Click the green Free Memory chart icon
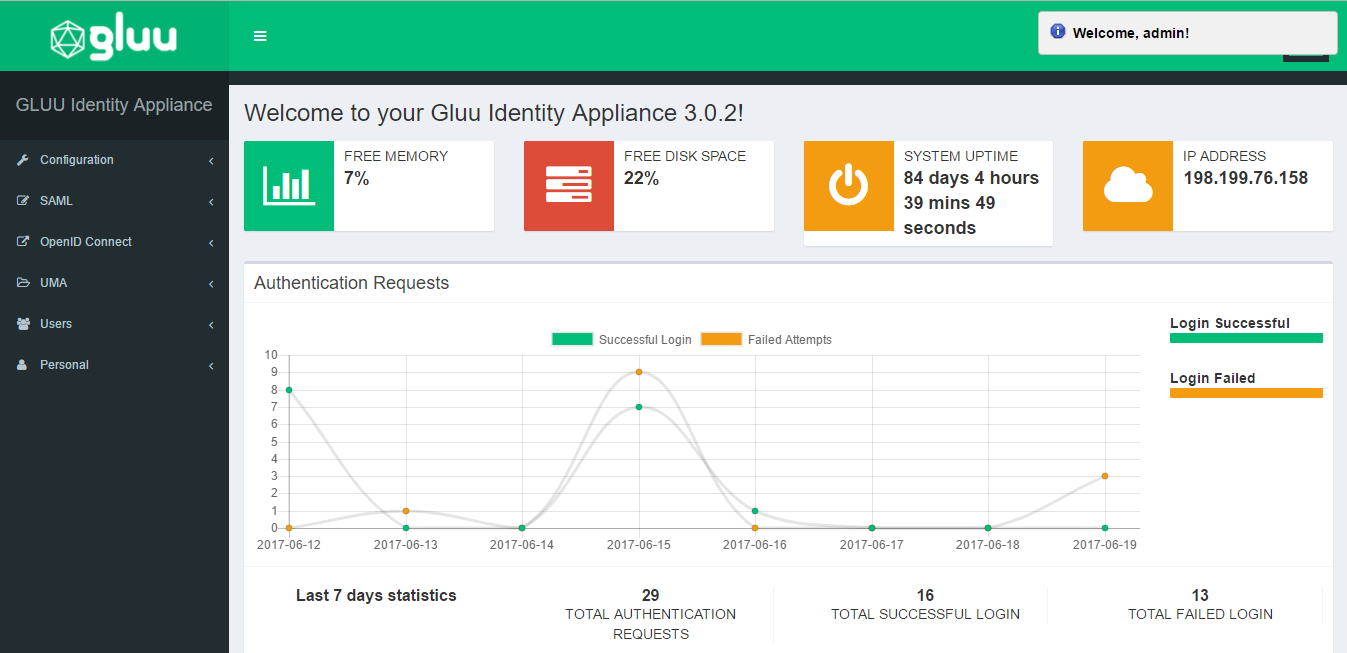 (x=289, y=186)
